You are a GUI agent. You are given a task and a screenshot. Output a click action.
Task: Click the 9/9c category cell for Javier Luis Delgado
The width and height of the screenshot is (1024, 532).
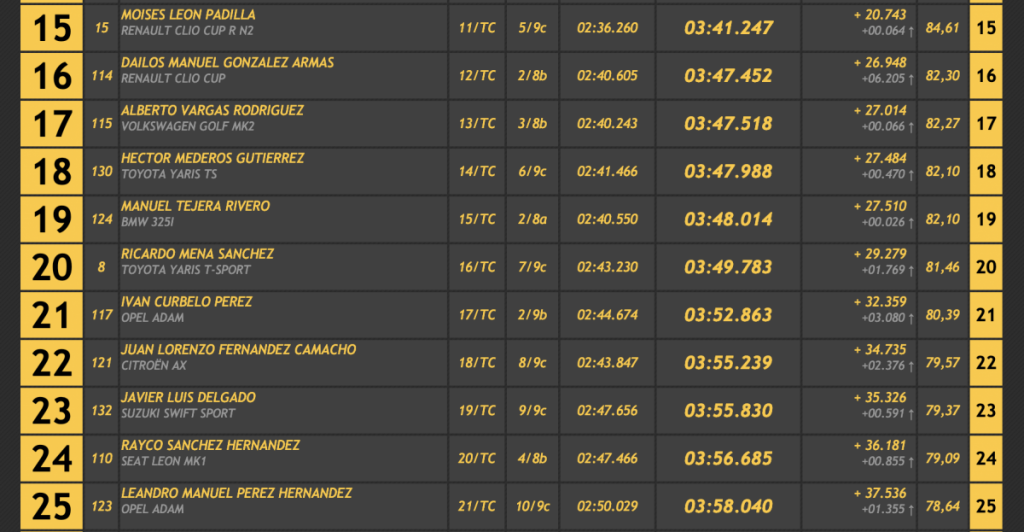(532, 412)
